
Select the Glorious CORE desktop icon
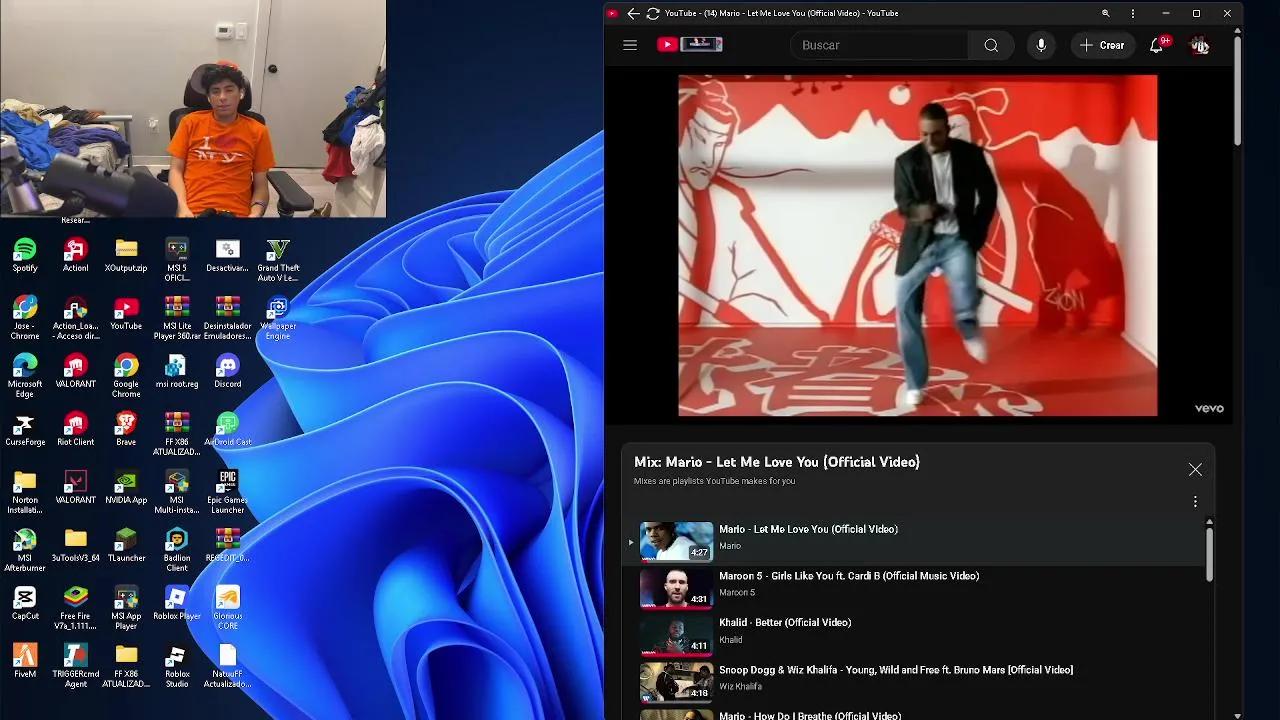pos(227,608)
